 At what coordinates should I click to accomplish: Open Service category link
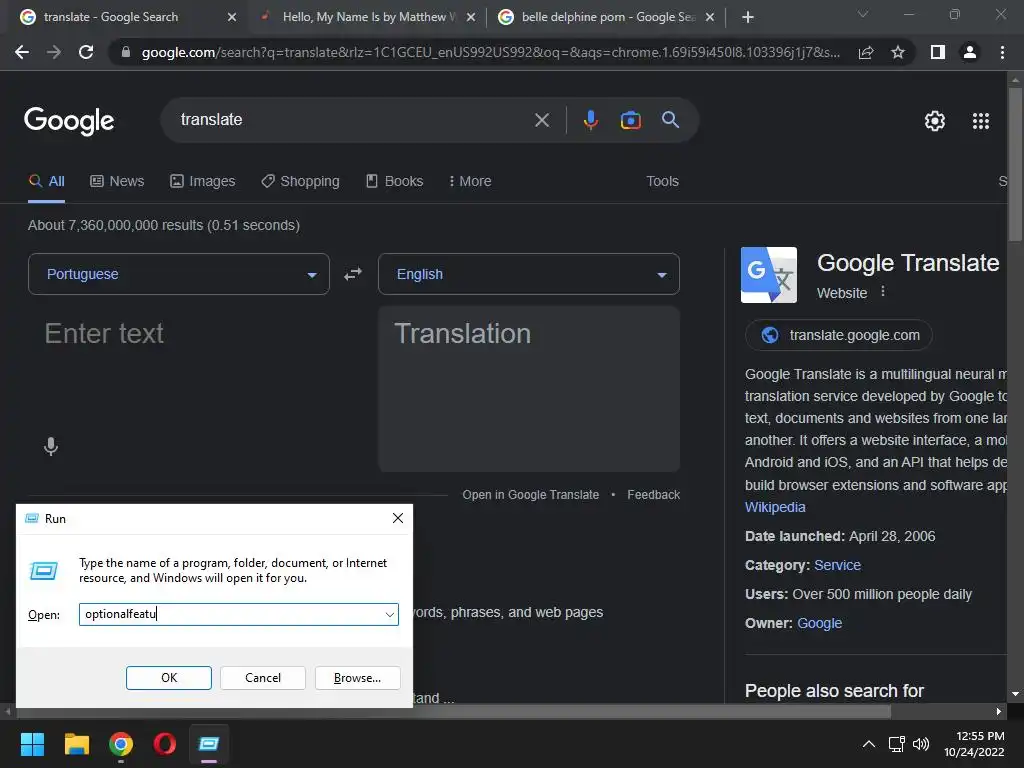coord(837,566)
